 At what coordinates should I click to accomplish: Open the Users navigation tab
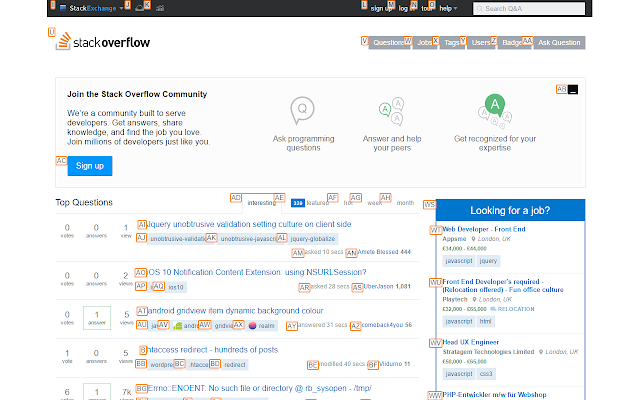click(481, 42)
